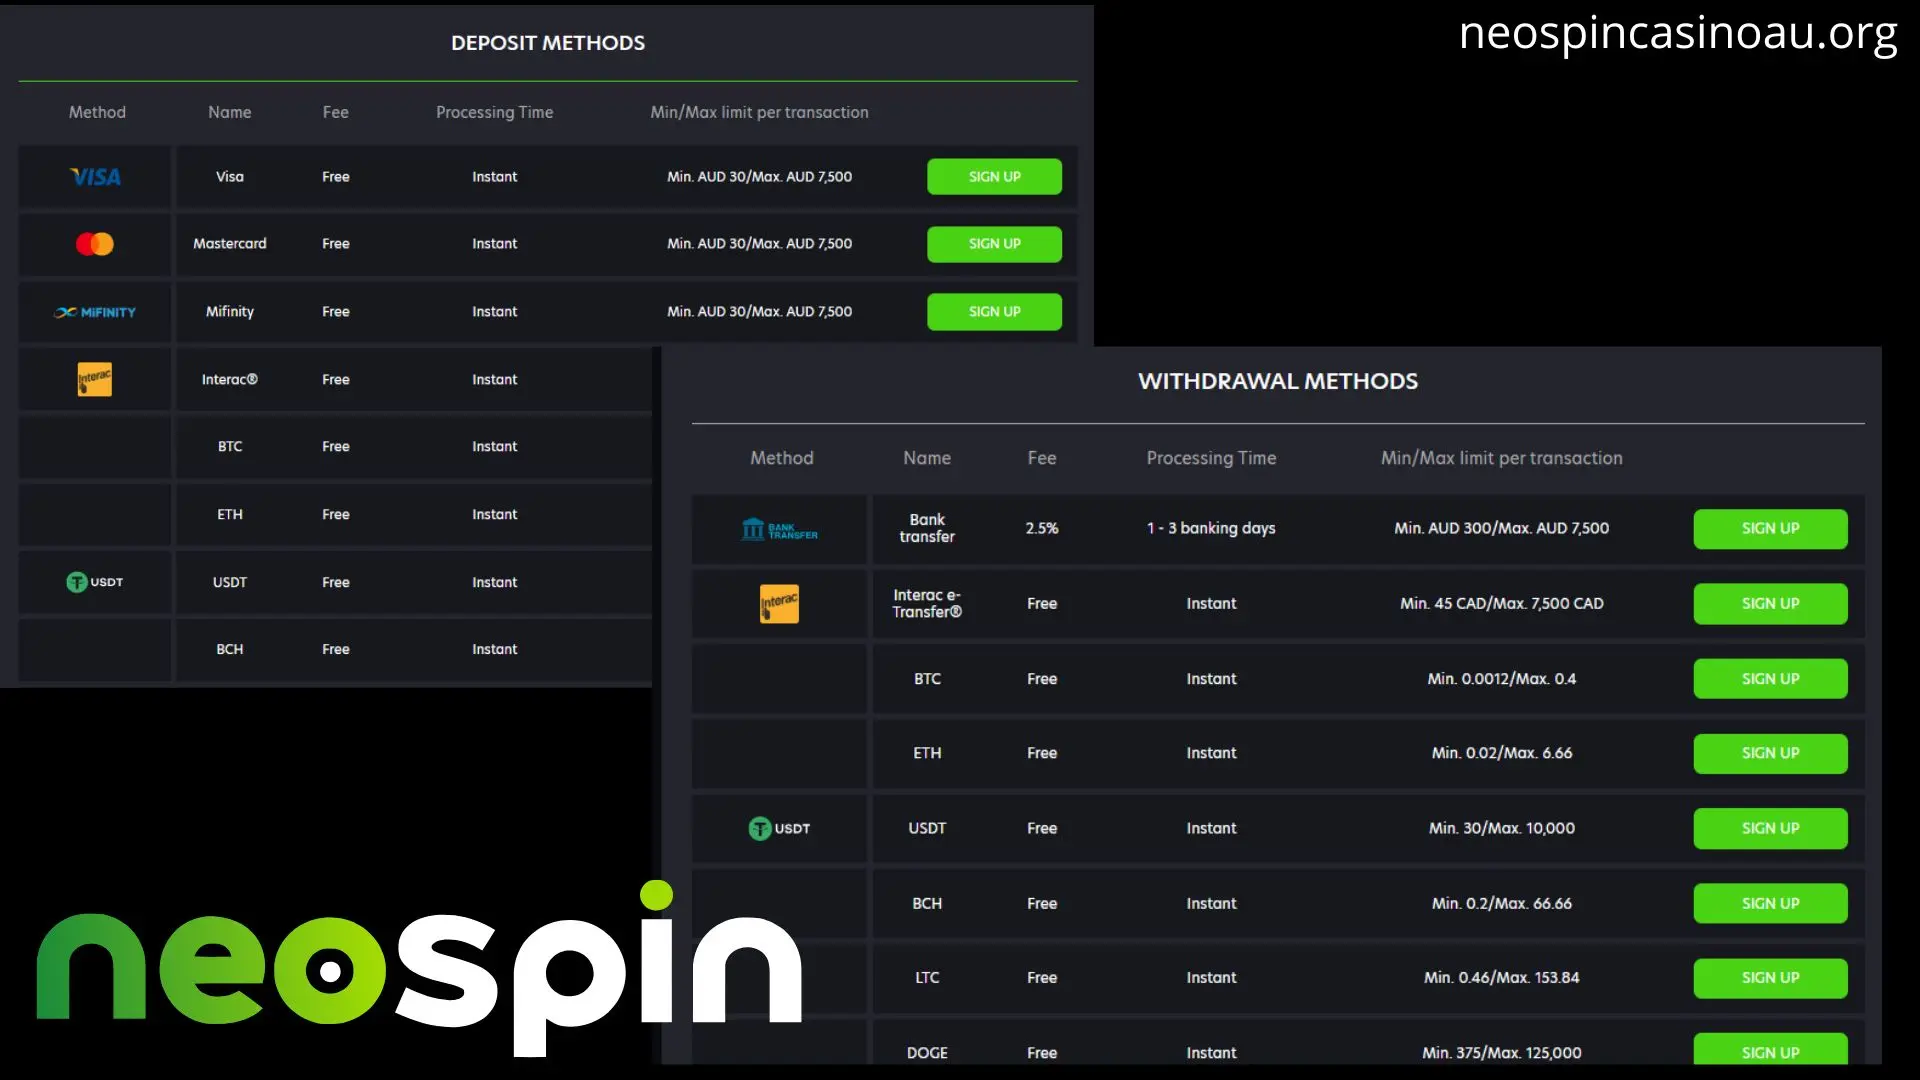The image size is (1920, 1080).
Task: Select Visa limit Min. AUD 30/Max. AUD 7,500
Action: [759, 177]
